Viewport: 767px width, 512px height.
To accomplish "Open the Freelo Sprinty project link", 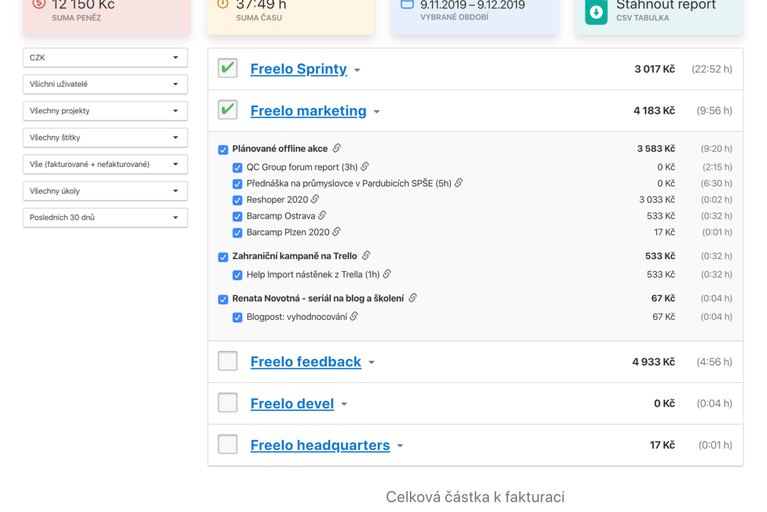I will [x=298, y=69].
